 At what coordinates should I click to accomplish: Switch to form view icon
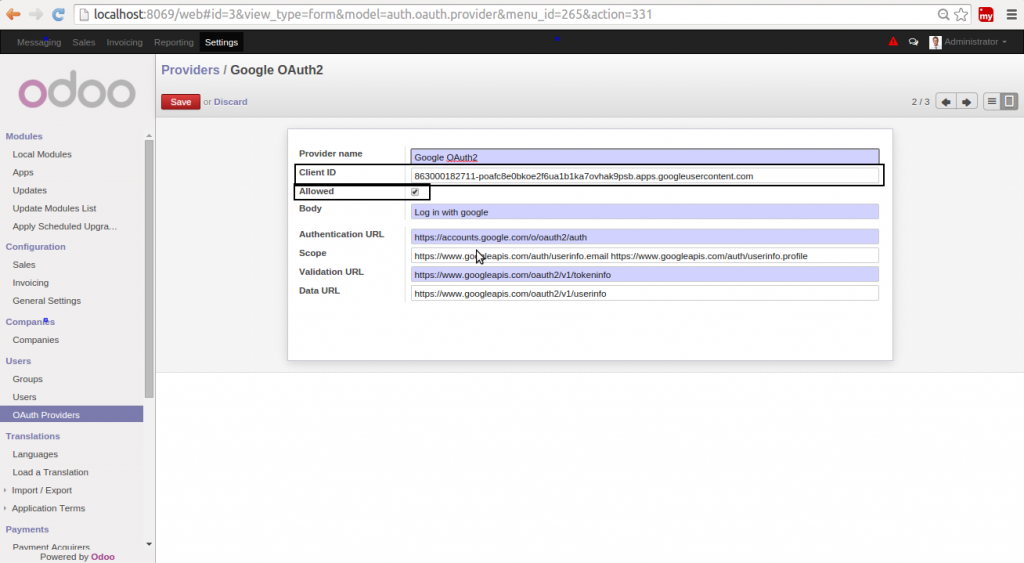click(1009, 101)
